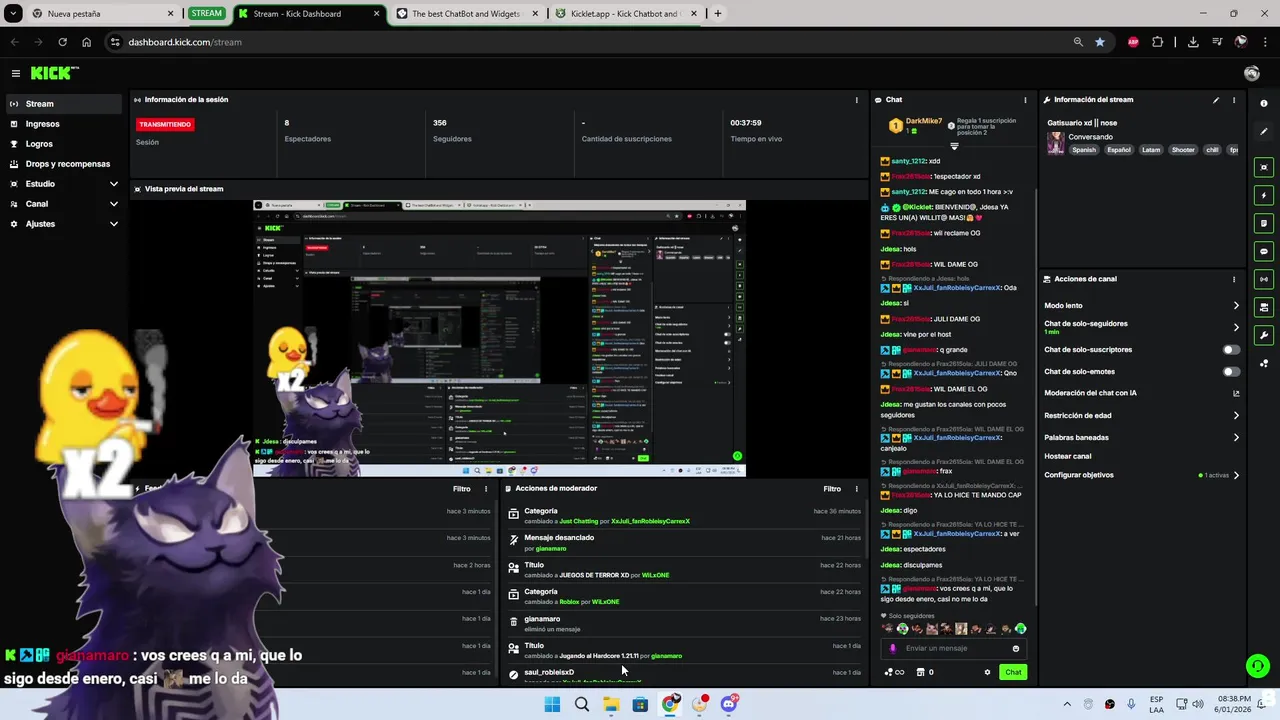Open Palabras baneadas settings

click(1141, 438)
